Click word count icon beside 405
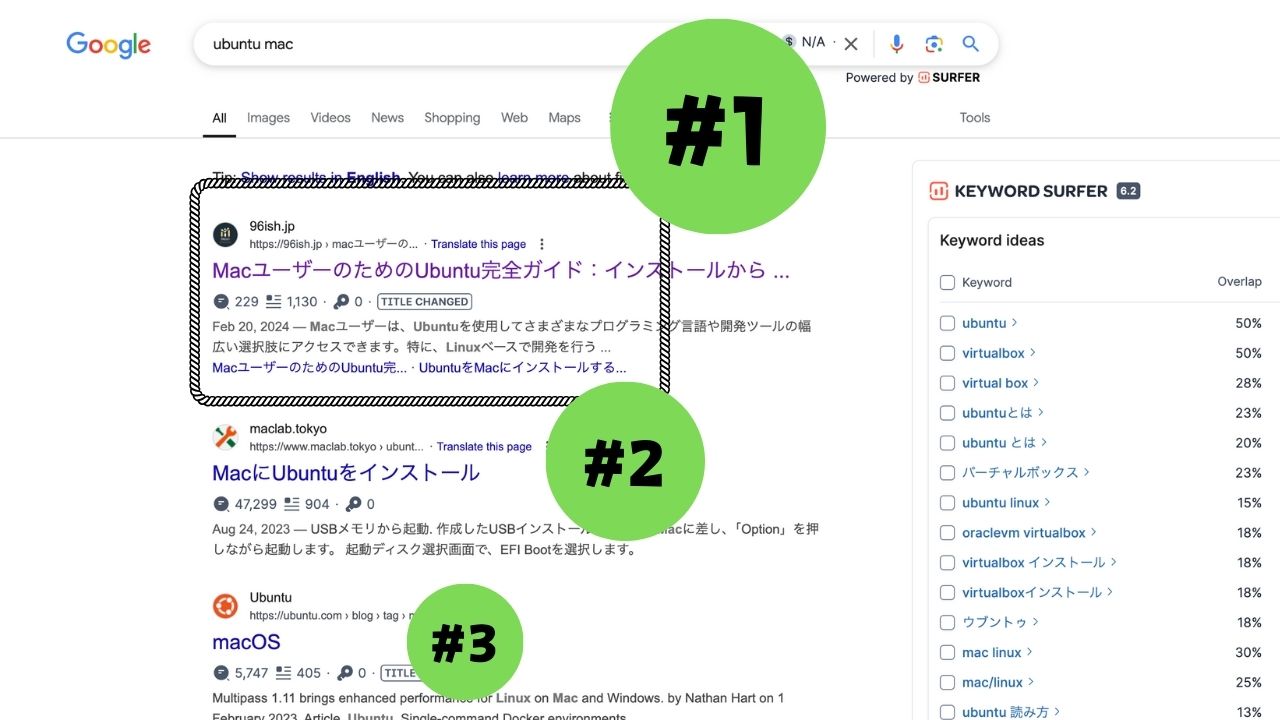Screen dimensions: 1280x720 pos(283,673)
